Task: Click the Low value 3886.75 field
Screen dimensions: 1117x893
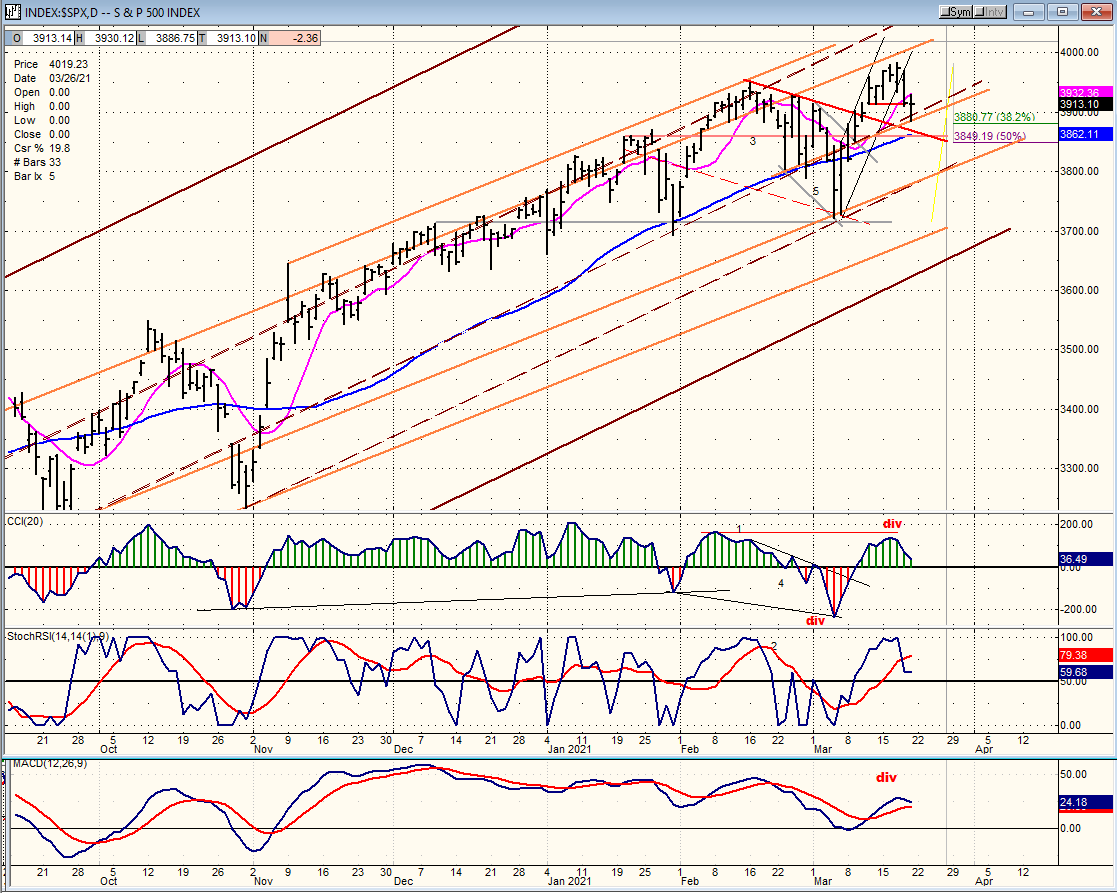Action: pyautogui.click(x=171, y=38)
